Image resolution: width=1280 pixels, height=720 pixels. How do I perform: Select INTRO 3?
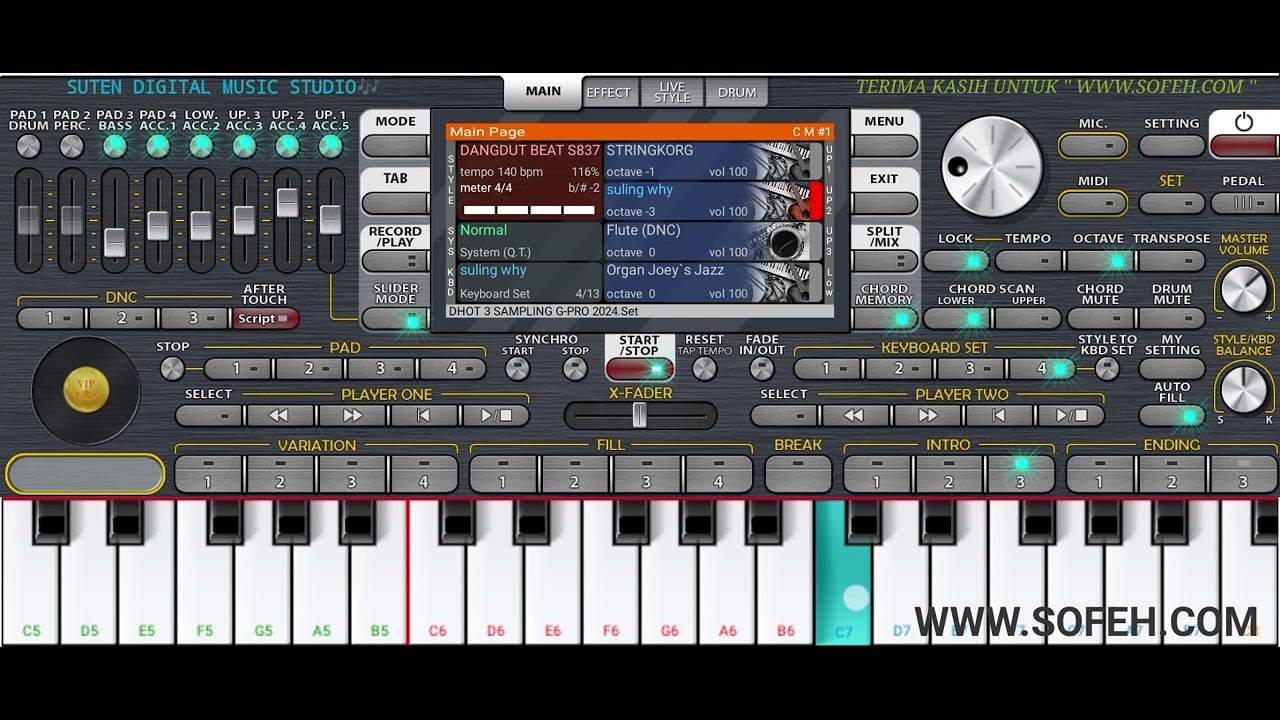[x=1020, y=474]
